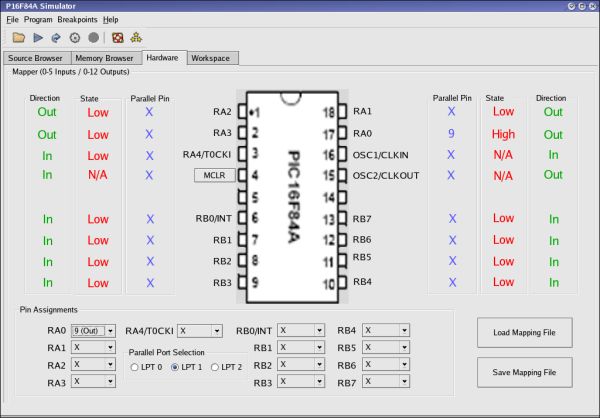Expand the RB0/INT pin dropdown
600x418 pixels.
pyautogui.click(x=300, y=330)
